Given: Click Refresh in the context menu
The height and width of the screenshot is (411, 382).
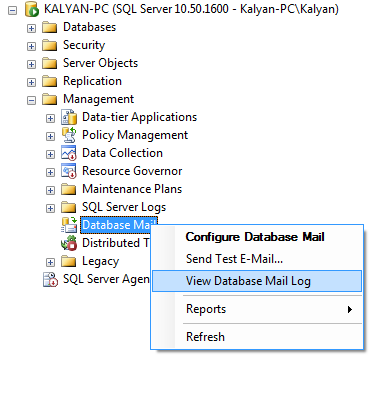Looking at the screenshot, I should [257, 337].
